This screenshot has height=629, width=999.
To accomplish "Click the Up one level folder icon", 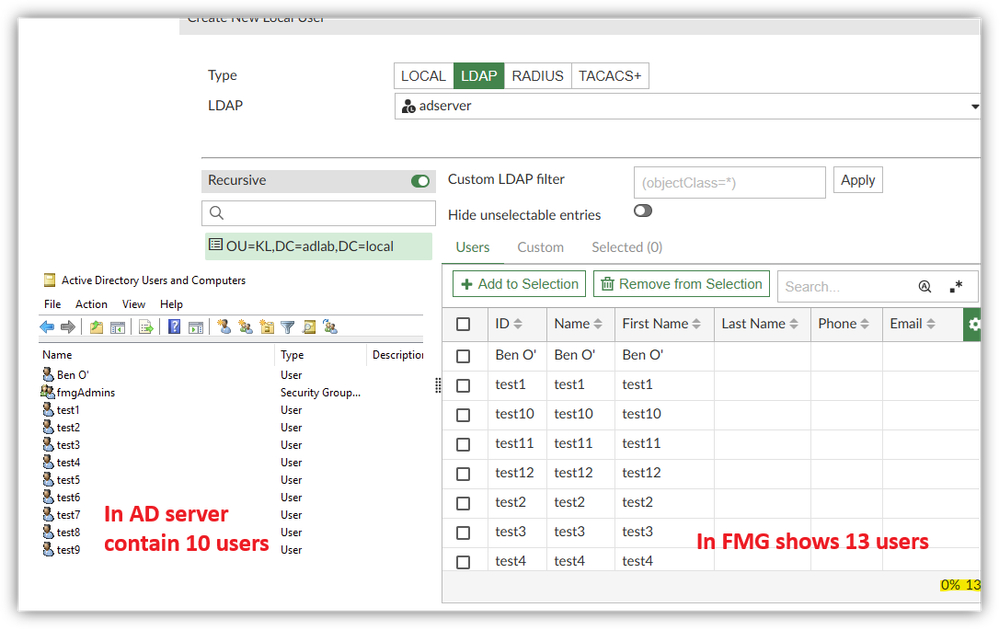I will (96, 327).
